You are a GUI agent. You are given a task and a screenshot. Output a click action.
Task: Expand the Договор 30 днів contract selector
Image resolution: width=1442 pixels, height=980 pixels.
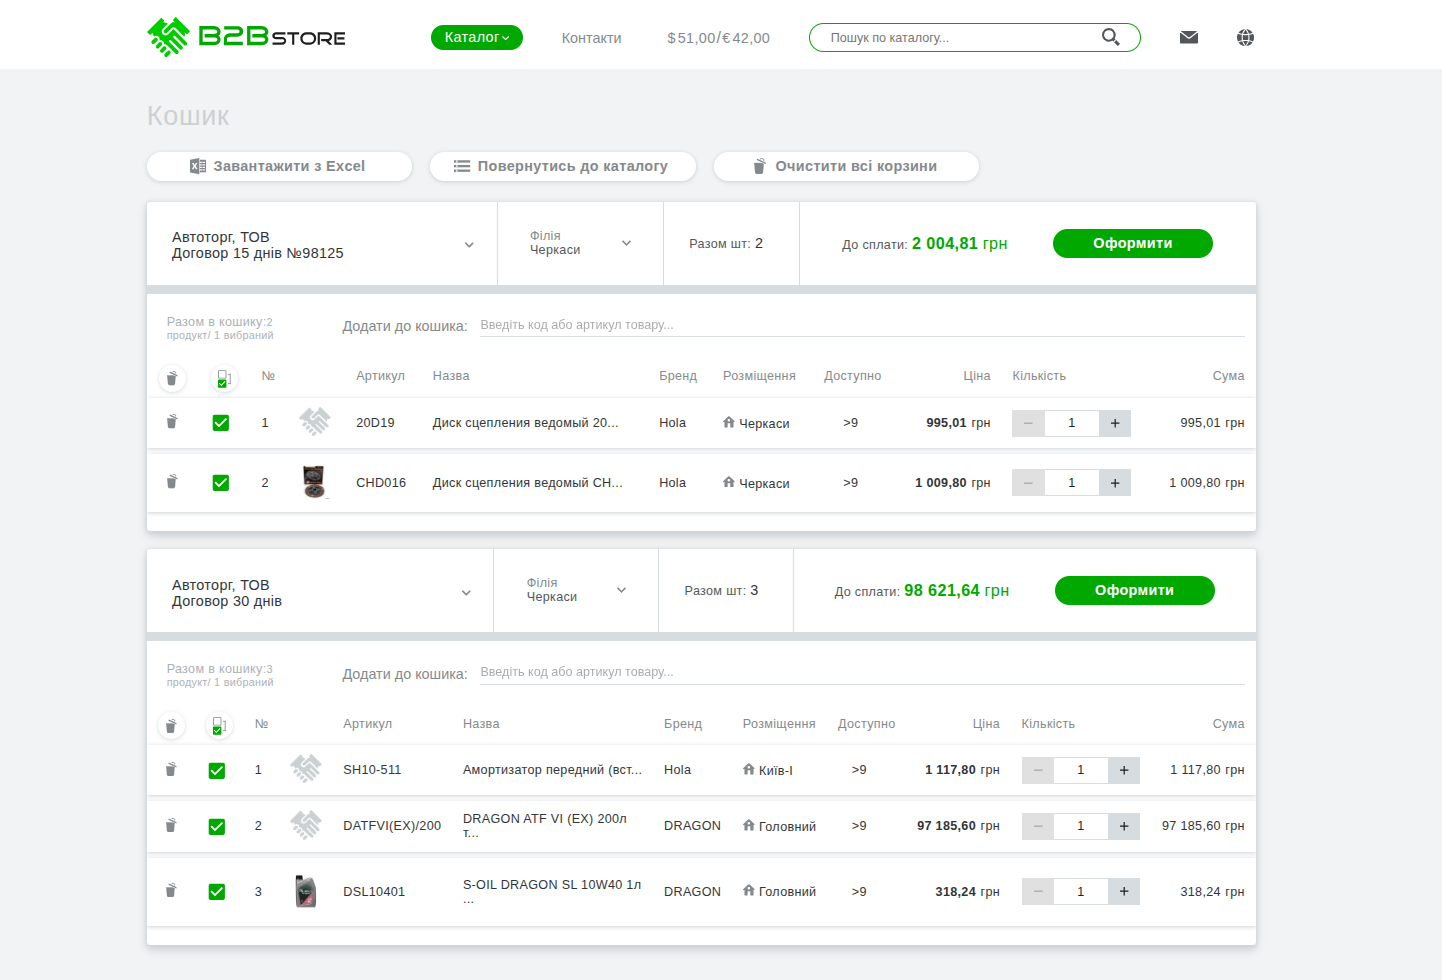coord(466,593)
